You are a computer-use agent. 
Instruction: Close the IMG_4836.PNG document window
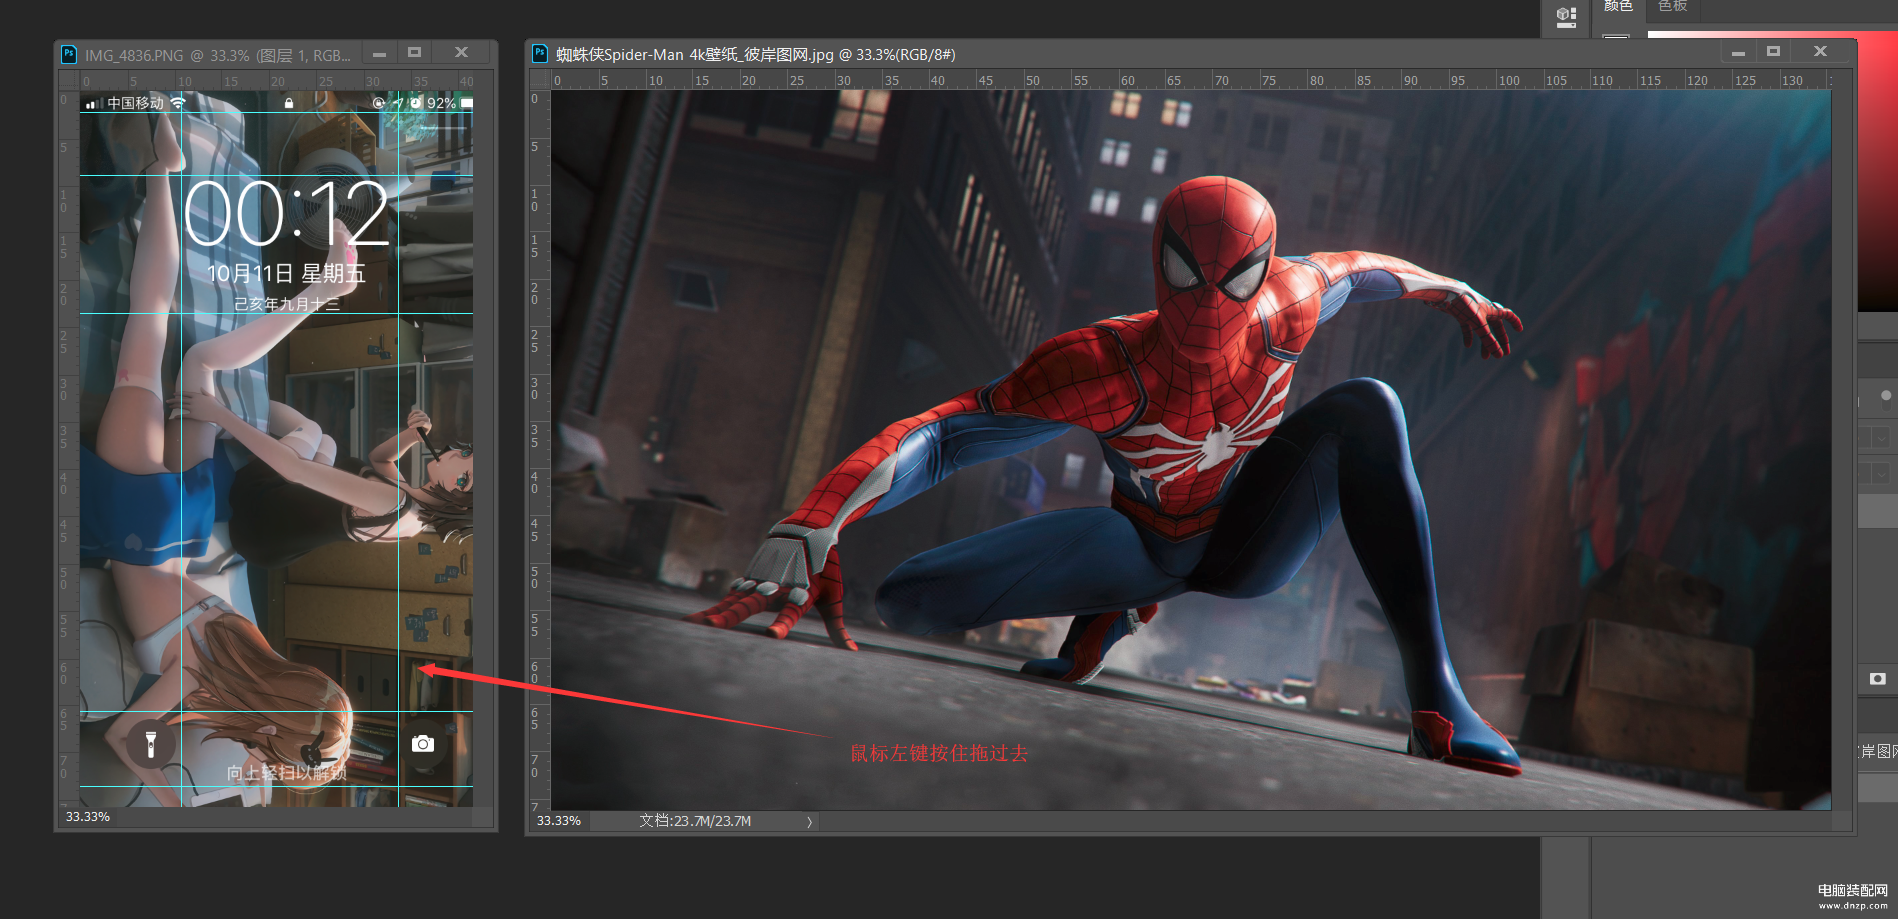461,52
